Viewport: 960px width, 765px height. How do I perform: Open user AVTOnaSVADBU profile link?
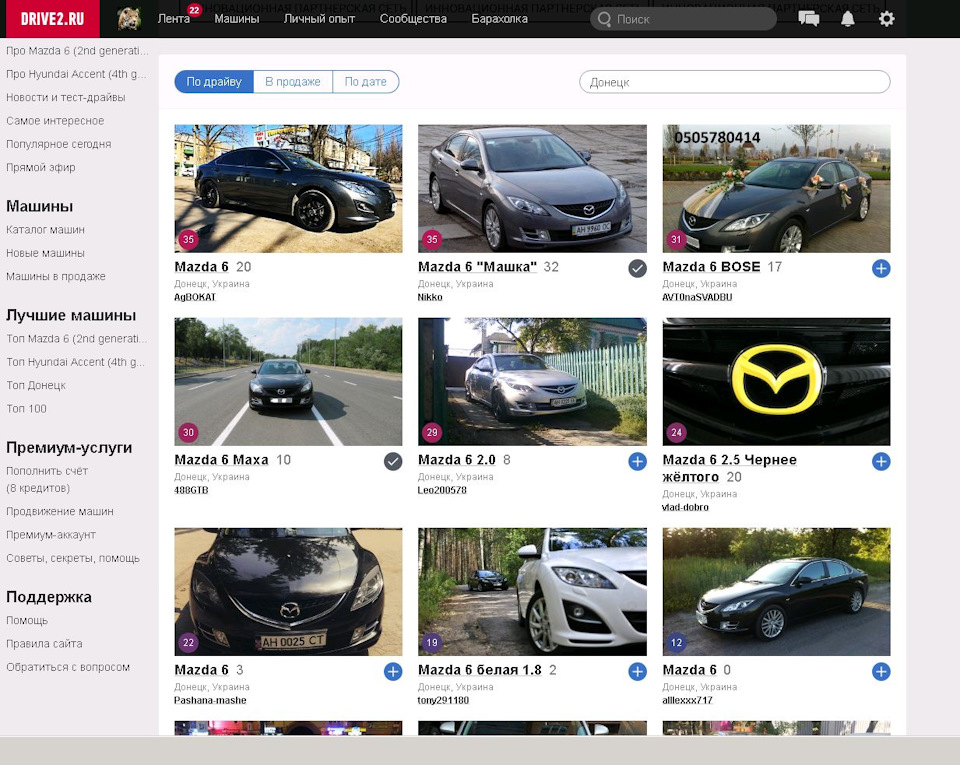(697, 297)
